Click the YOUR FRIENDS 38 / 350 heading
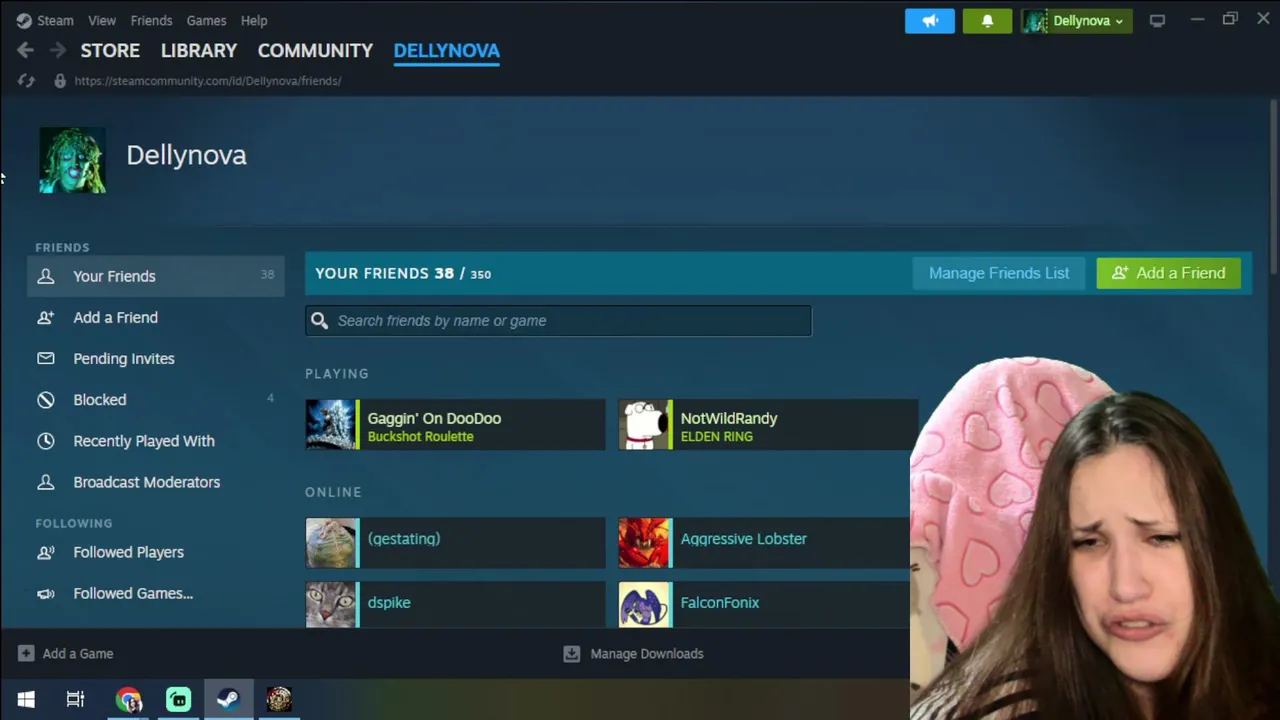The height and width of the screenshot is (720, 1280). (x=403, y=273)
